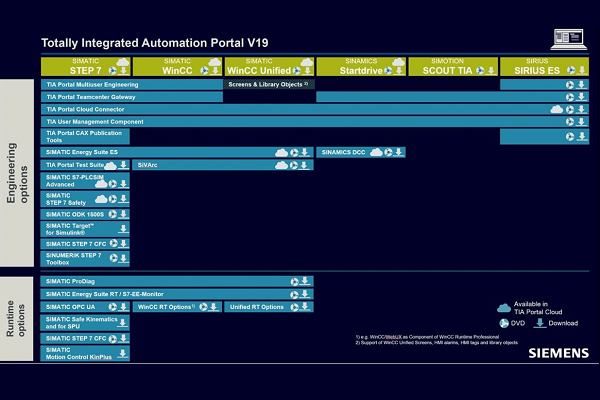The height and width of the screenshot is (400, 600).
Task: Click the DVD icon in SIMATIC Energy Suite ES row
Action: coord(294,153)
